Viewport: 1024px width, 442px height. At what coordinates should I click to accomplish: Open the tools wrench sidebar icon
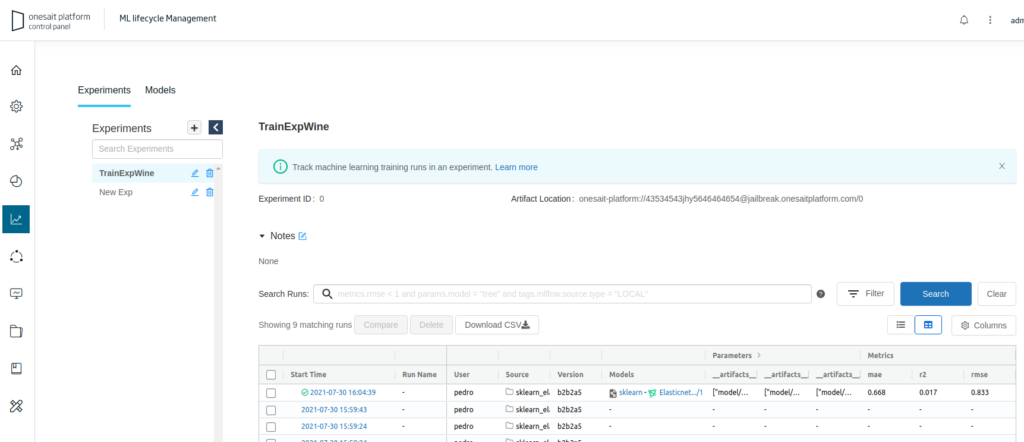[16, 406]
